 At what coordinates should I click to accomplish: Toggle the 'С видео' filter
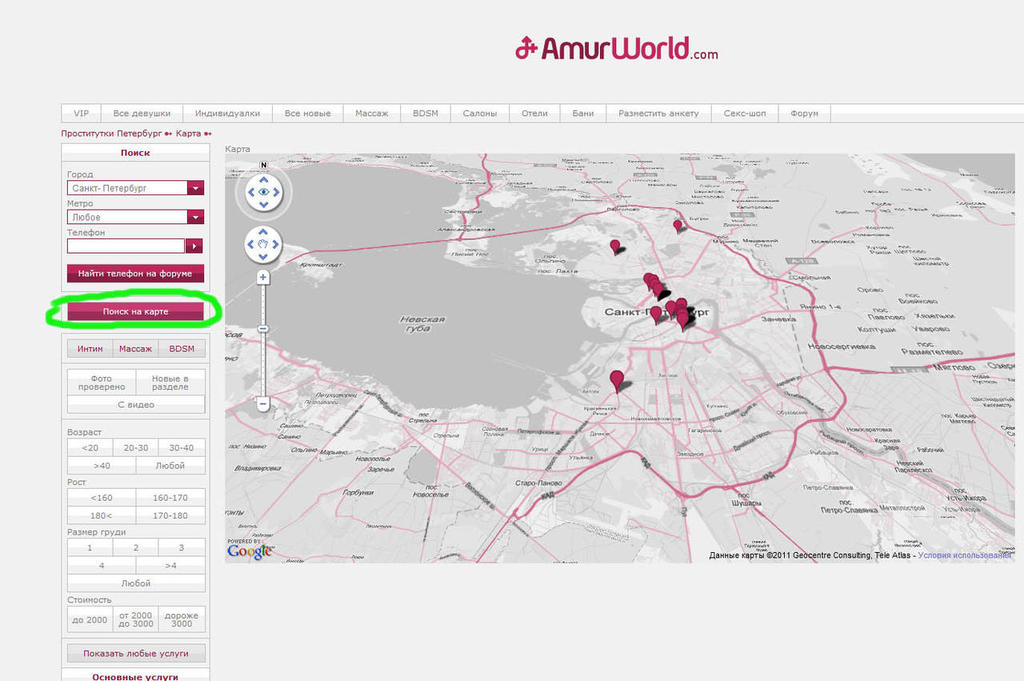coord(136,405)
